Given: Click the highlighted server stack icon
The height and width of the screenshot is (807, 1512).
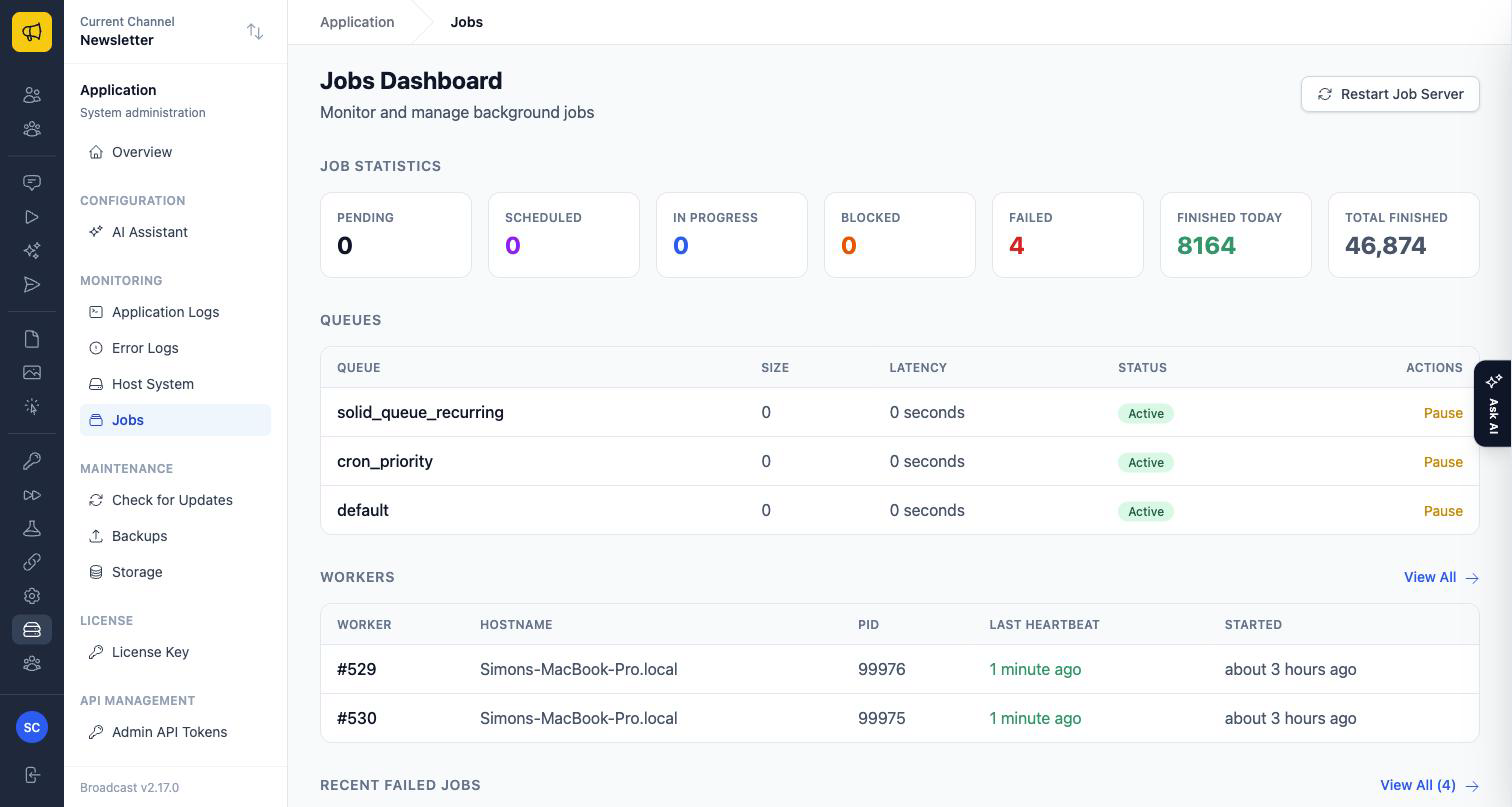Looking at the screenshot, I should coord(32,630).
